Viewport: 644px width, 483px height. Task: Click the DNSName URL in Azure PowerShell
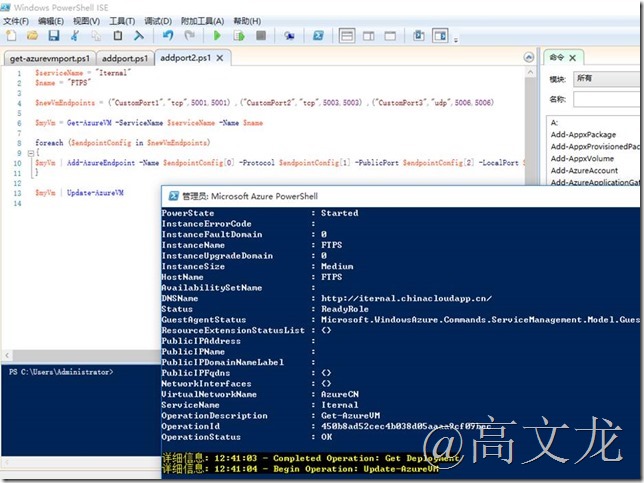(406, 298)
